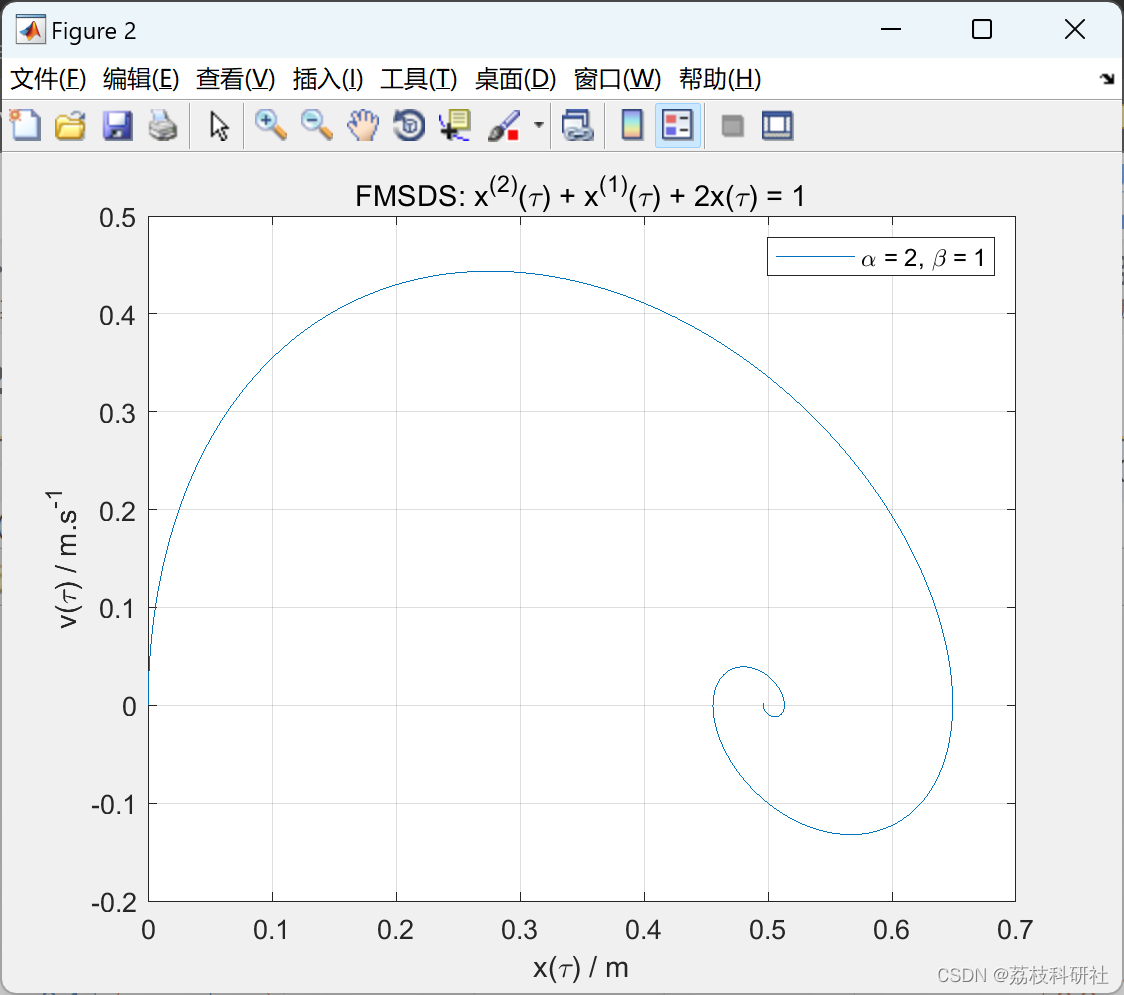
Task: Click the y-axis tick label -0.1
Action: 114,804
